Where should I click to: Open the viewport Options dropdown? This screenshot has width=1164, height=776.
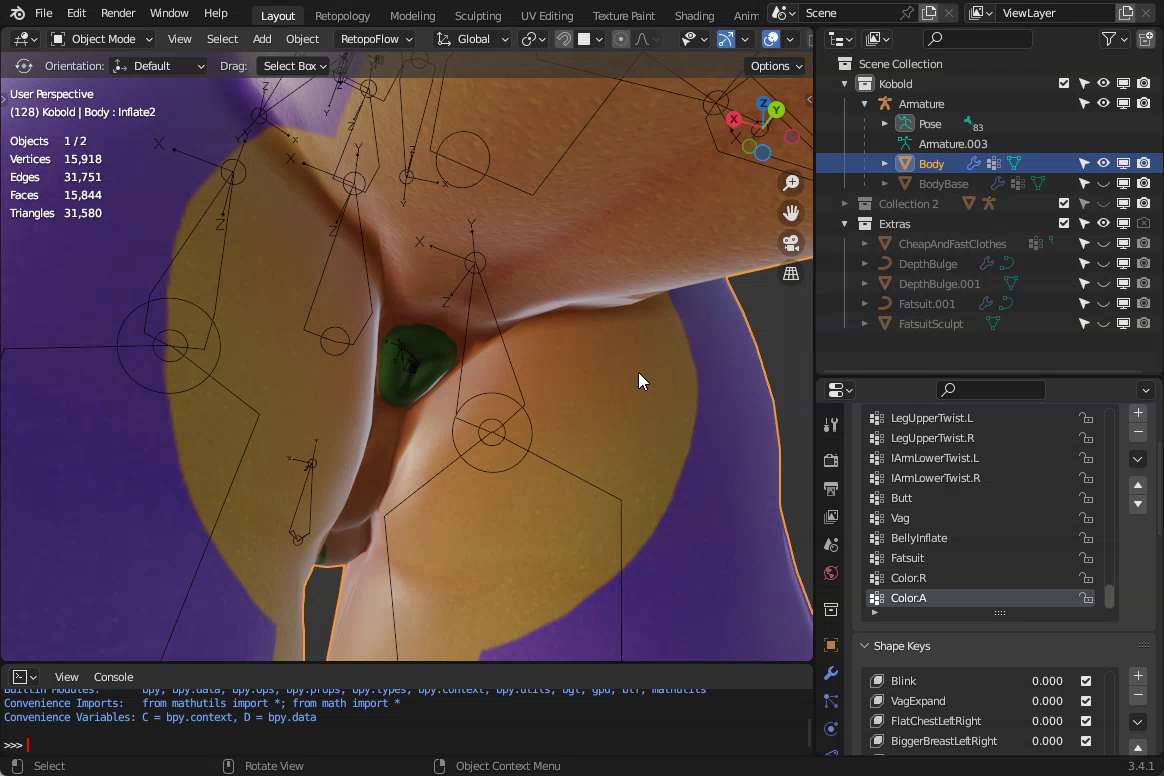click(776, 66)
